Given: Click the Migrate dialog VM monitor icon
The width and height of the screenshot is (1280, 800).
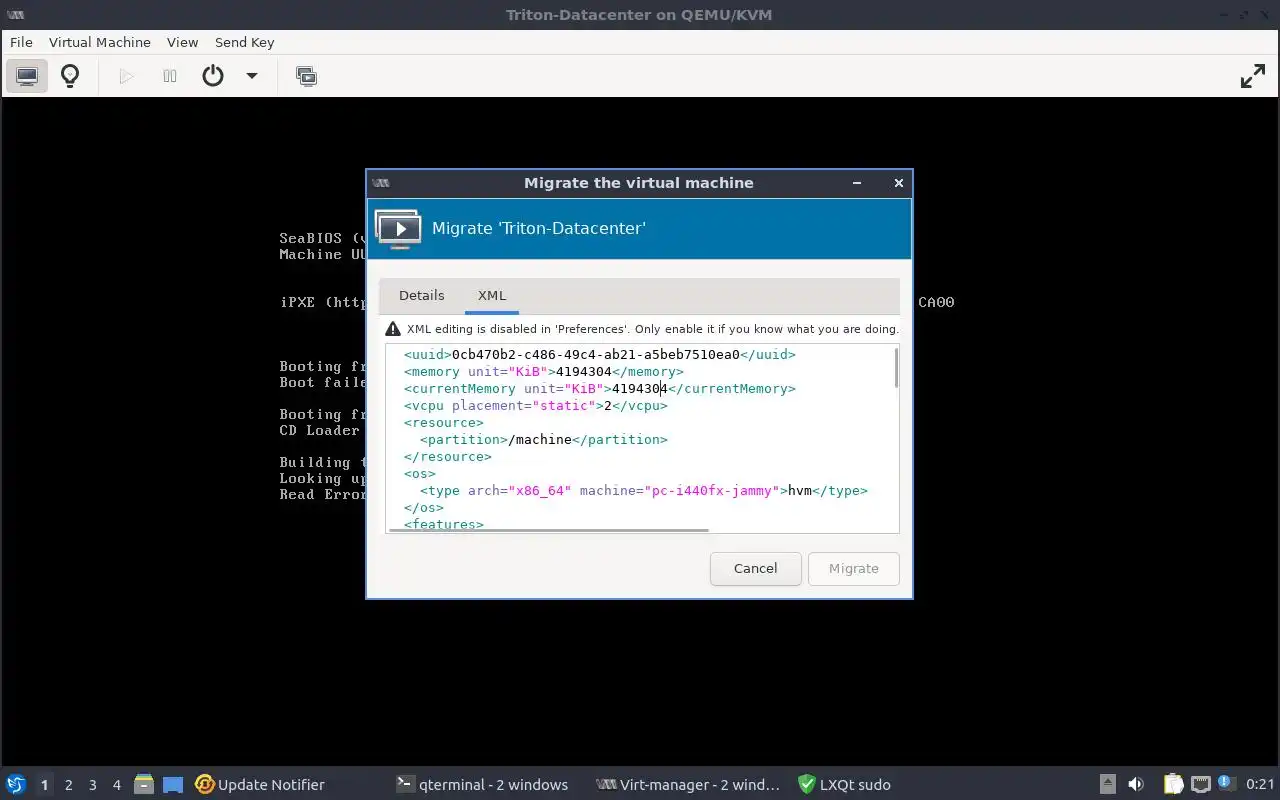Looking at the screenshot, I should (398, 228).
